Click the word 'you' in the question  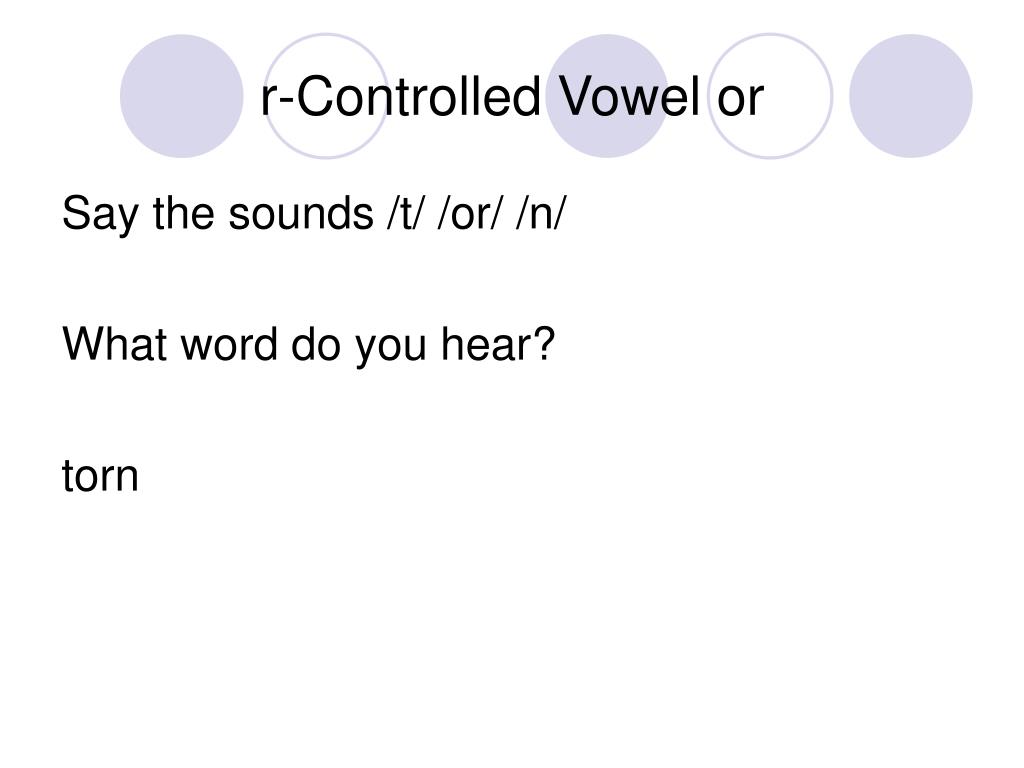391,349
